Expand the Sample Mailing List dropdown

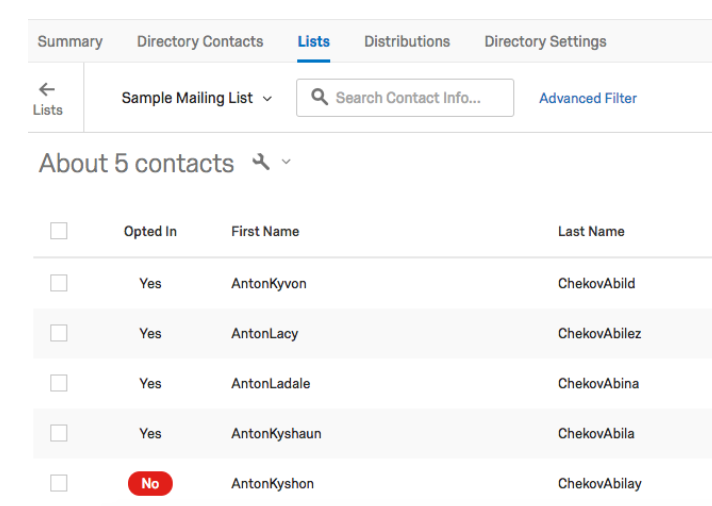pyautogui.click(x=197, y=98)
